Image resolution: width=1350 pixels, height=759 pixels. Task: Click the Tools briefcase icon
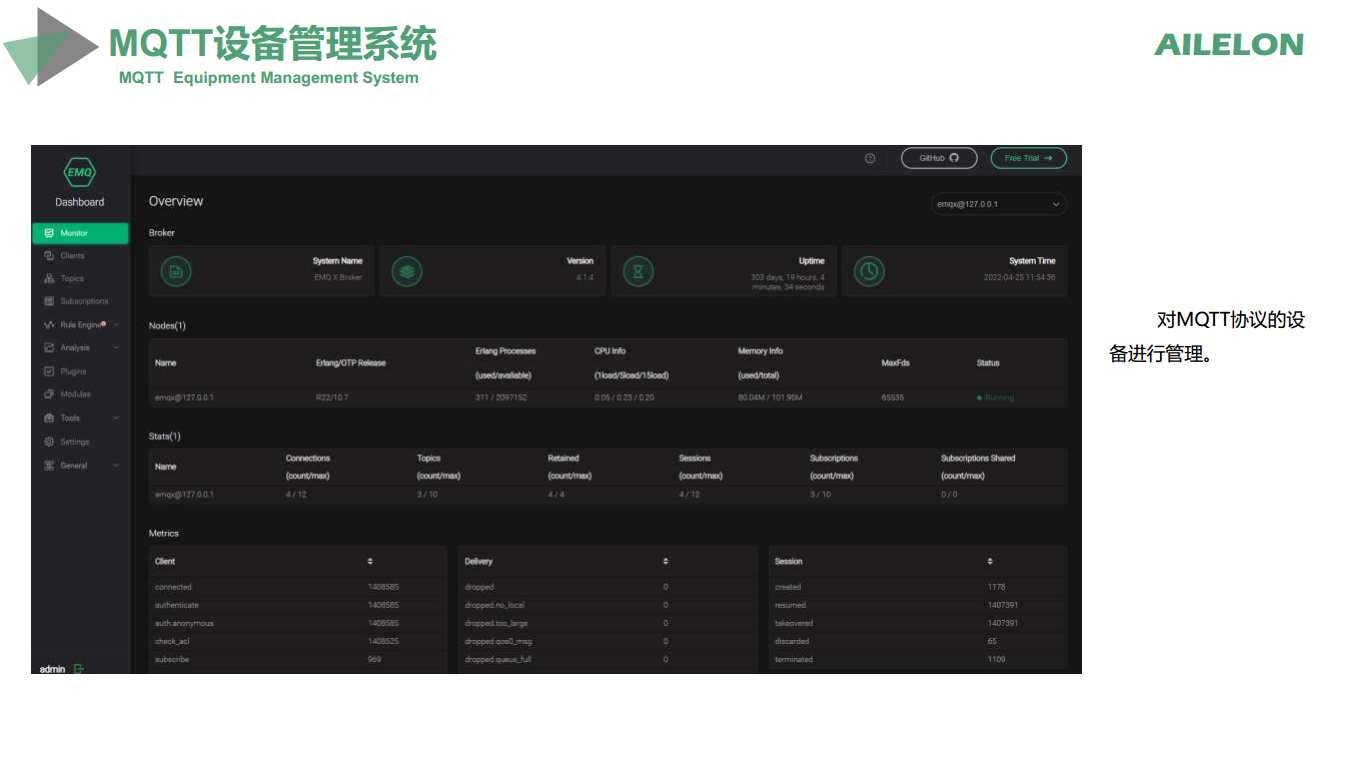pyautogui.click(x=49, y=418)
